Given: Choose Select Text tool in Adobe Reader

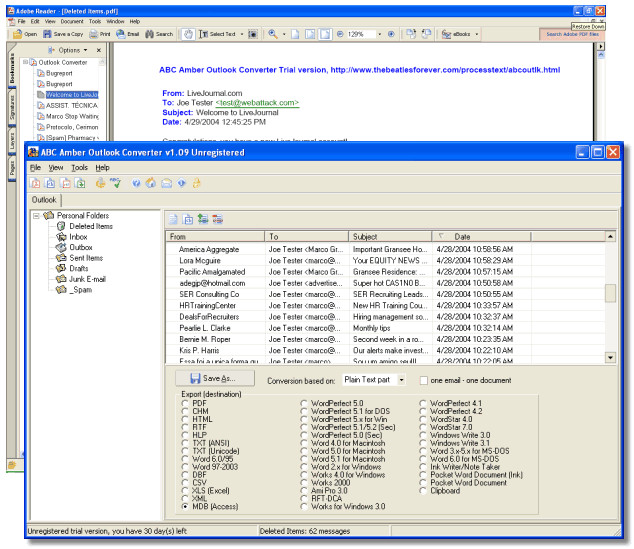Looking at the screenshot, I should click(x=218, y=34).
